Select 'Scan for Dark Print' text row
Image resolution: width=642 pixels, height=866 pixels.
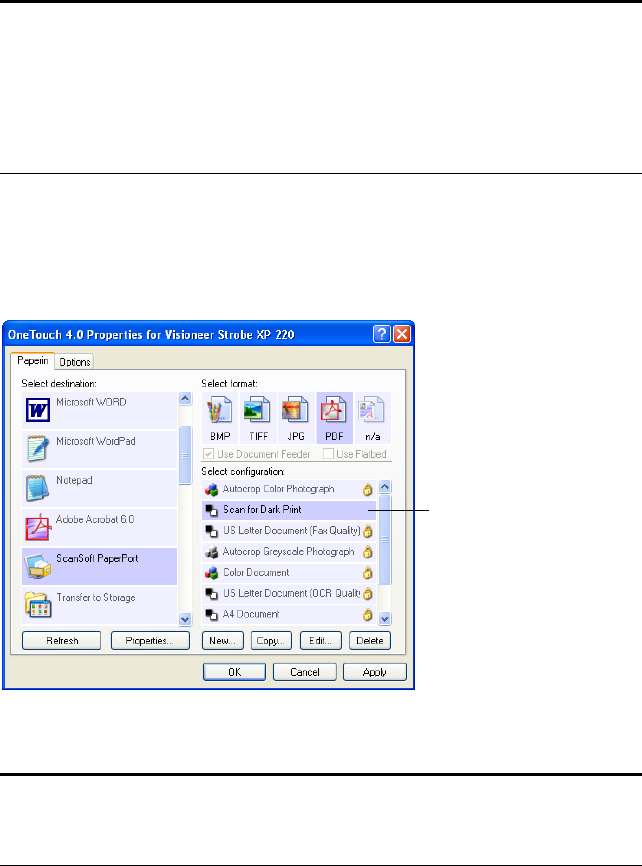(288, 510)
